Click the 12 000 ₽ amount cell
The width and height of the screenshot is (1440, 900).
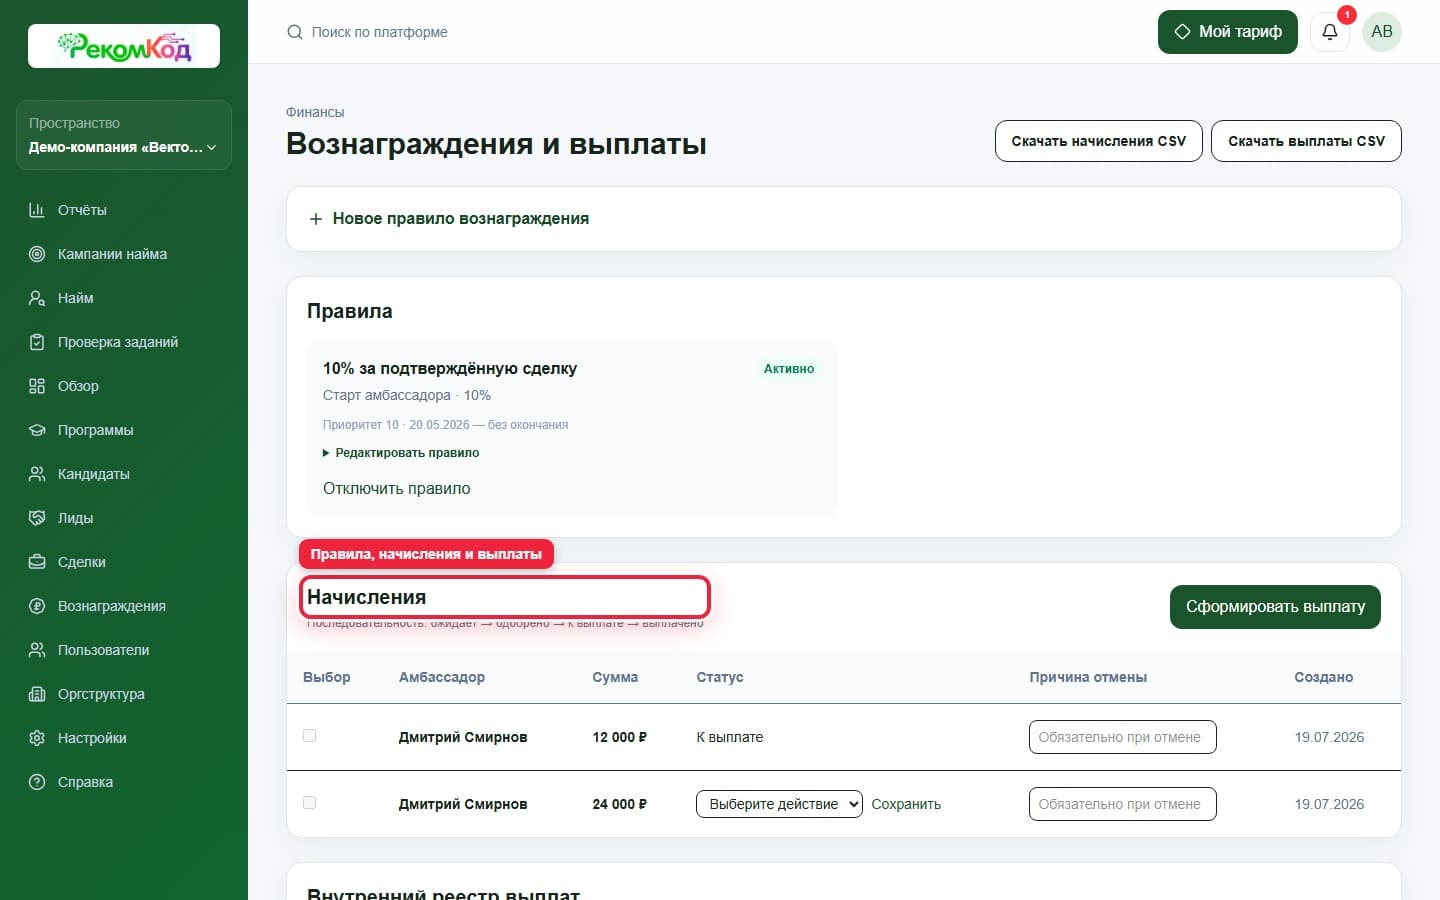[620, 737]
